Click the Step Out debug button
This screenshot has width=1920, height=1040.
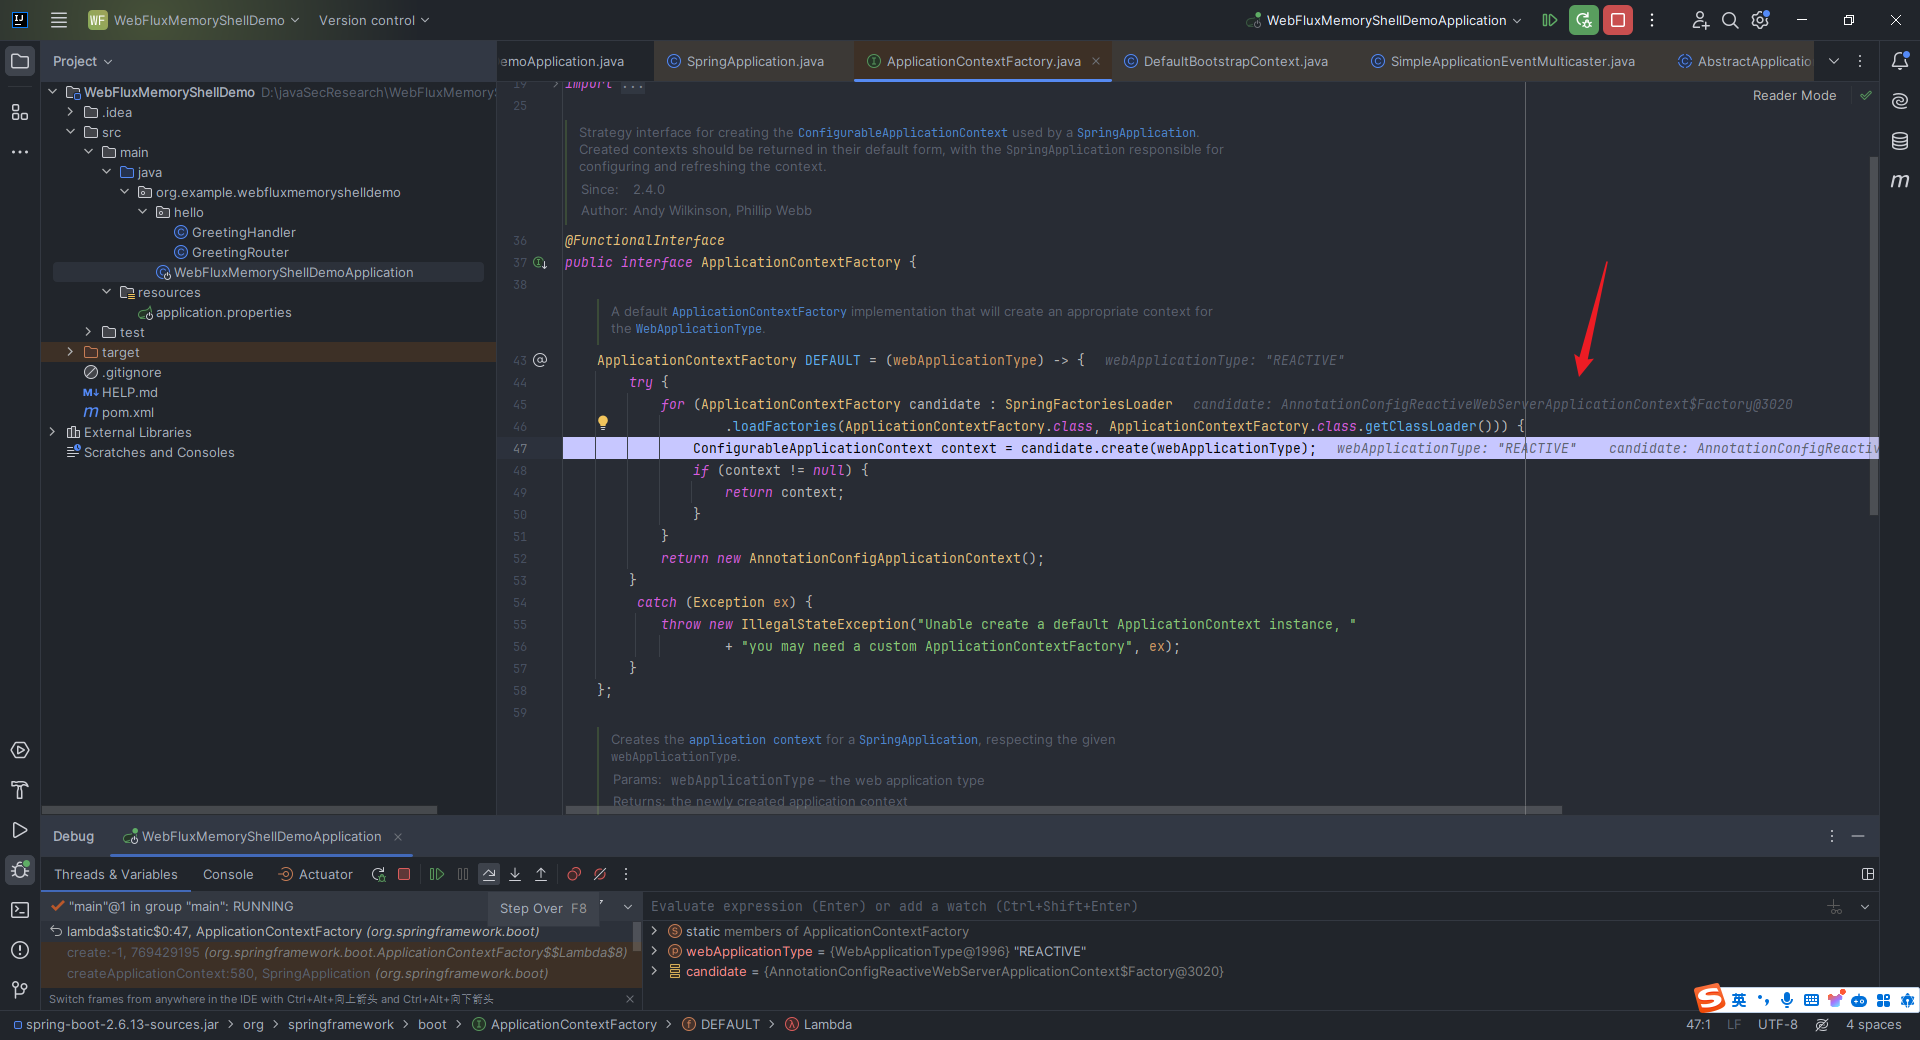point(541,874)
